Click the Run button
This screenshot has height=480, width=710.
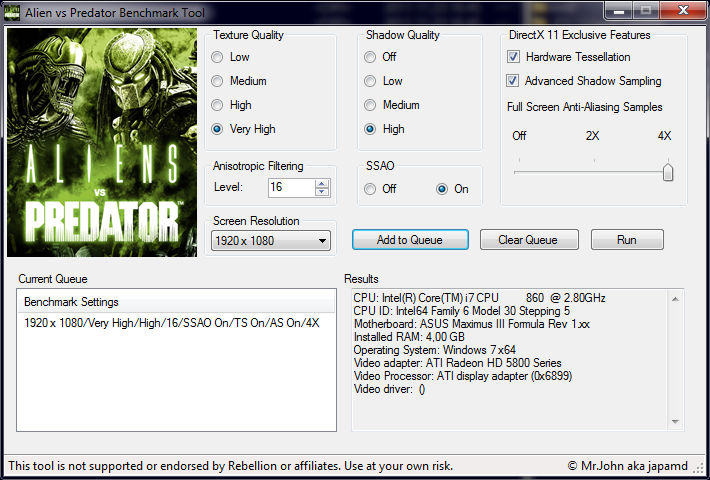(627, 240)
